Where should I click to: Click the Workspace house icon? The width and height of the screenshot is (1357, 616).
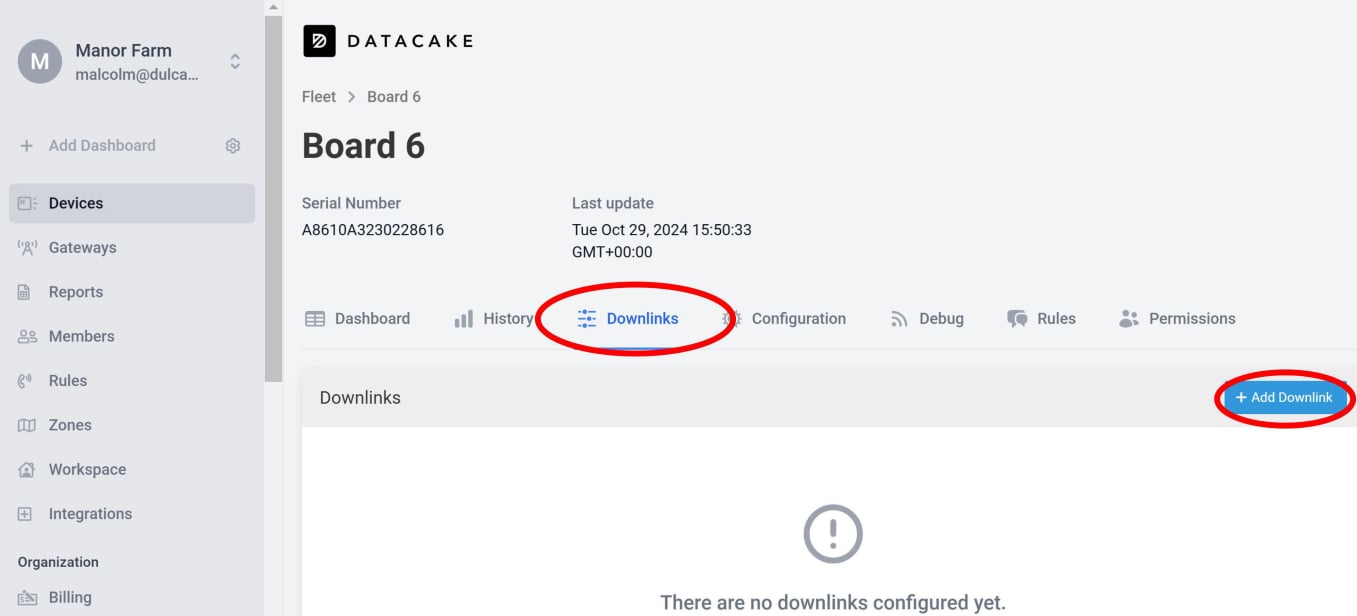click(27, 469)
